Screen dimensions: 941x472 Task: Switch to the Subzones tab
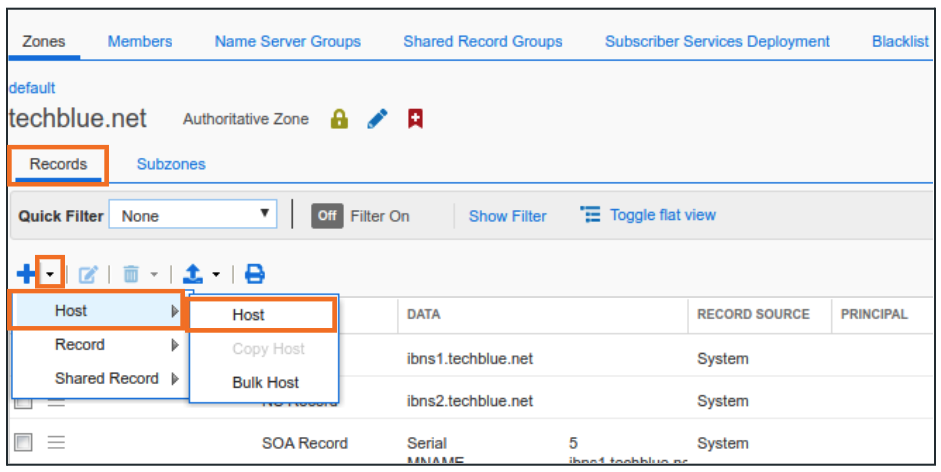pyautogui.click(x=171, y=164)
